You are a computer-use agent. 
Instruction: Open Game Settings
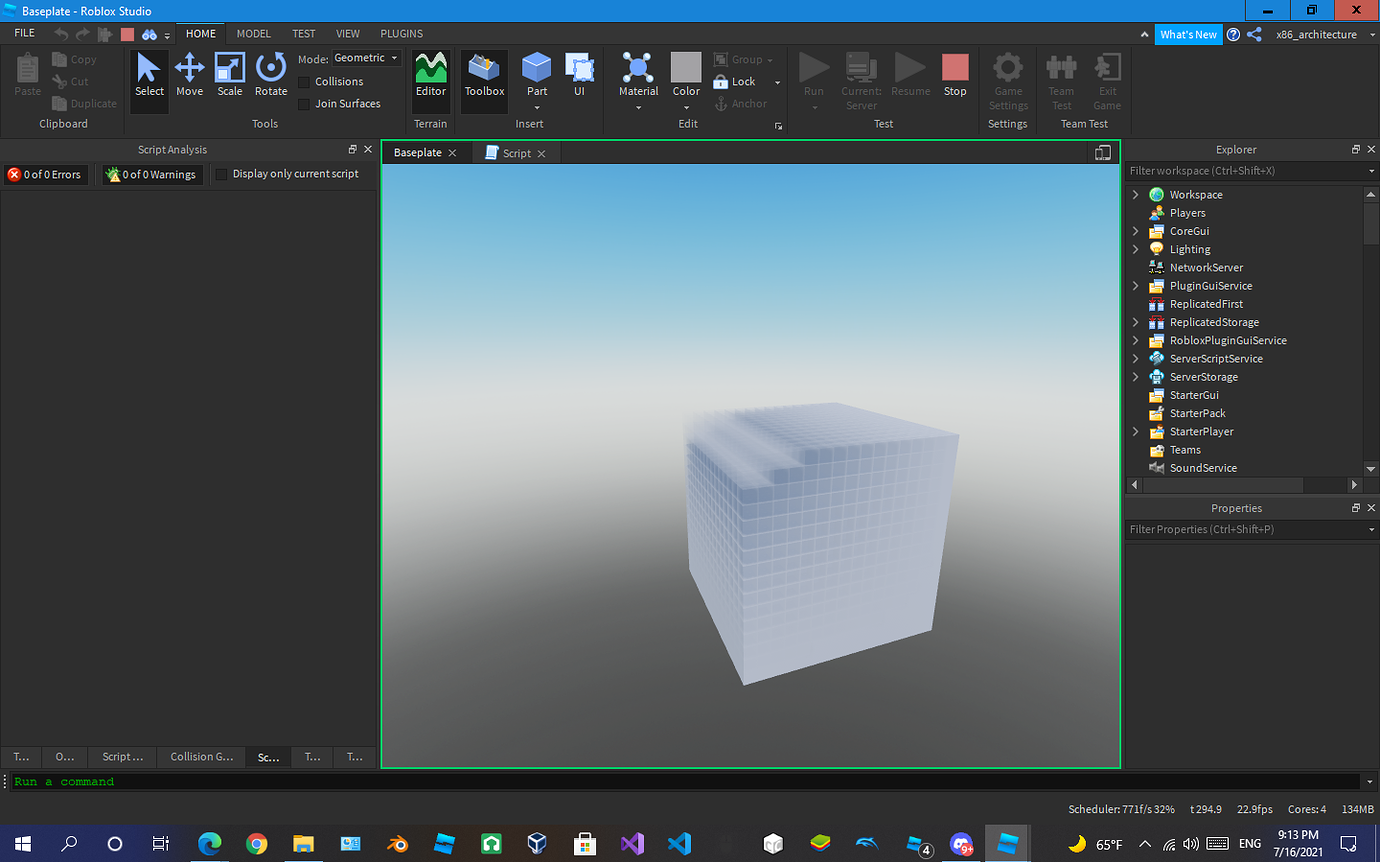(x=1007, y=80)
